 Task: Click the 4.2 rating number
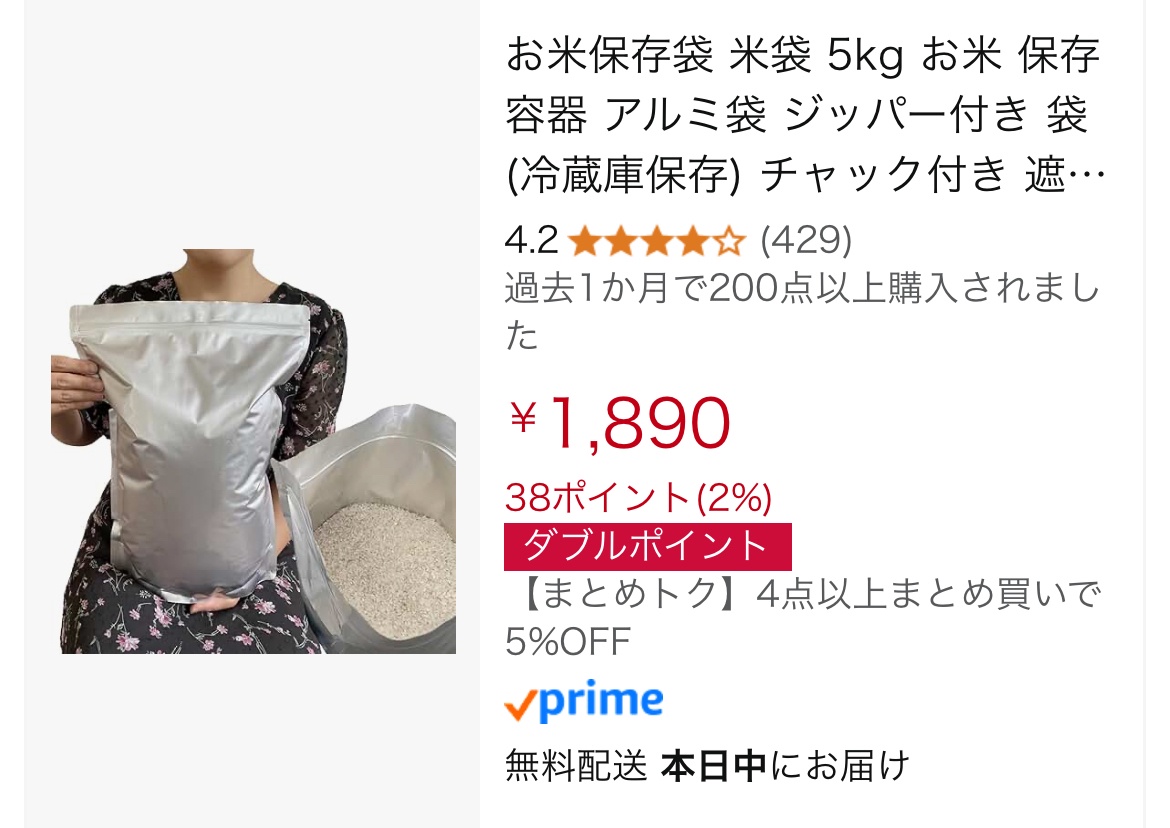click(531, 240)
